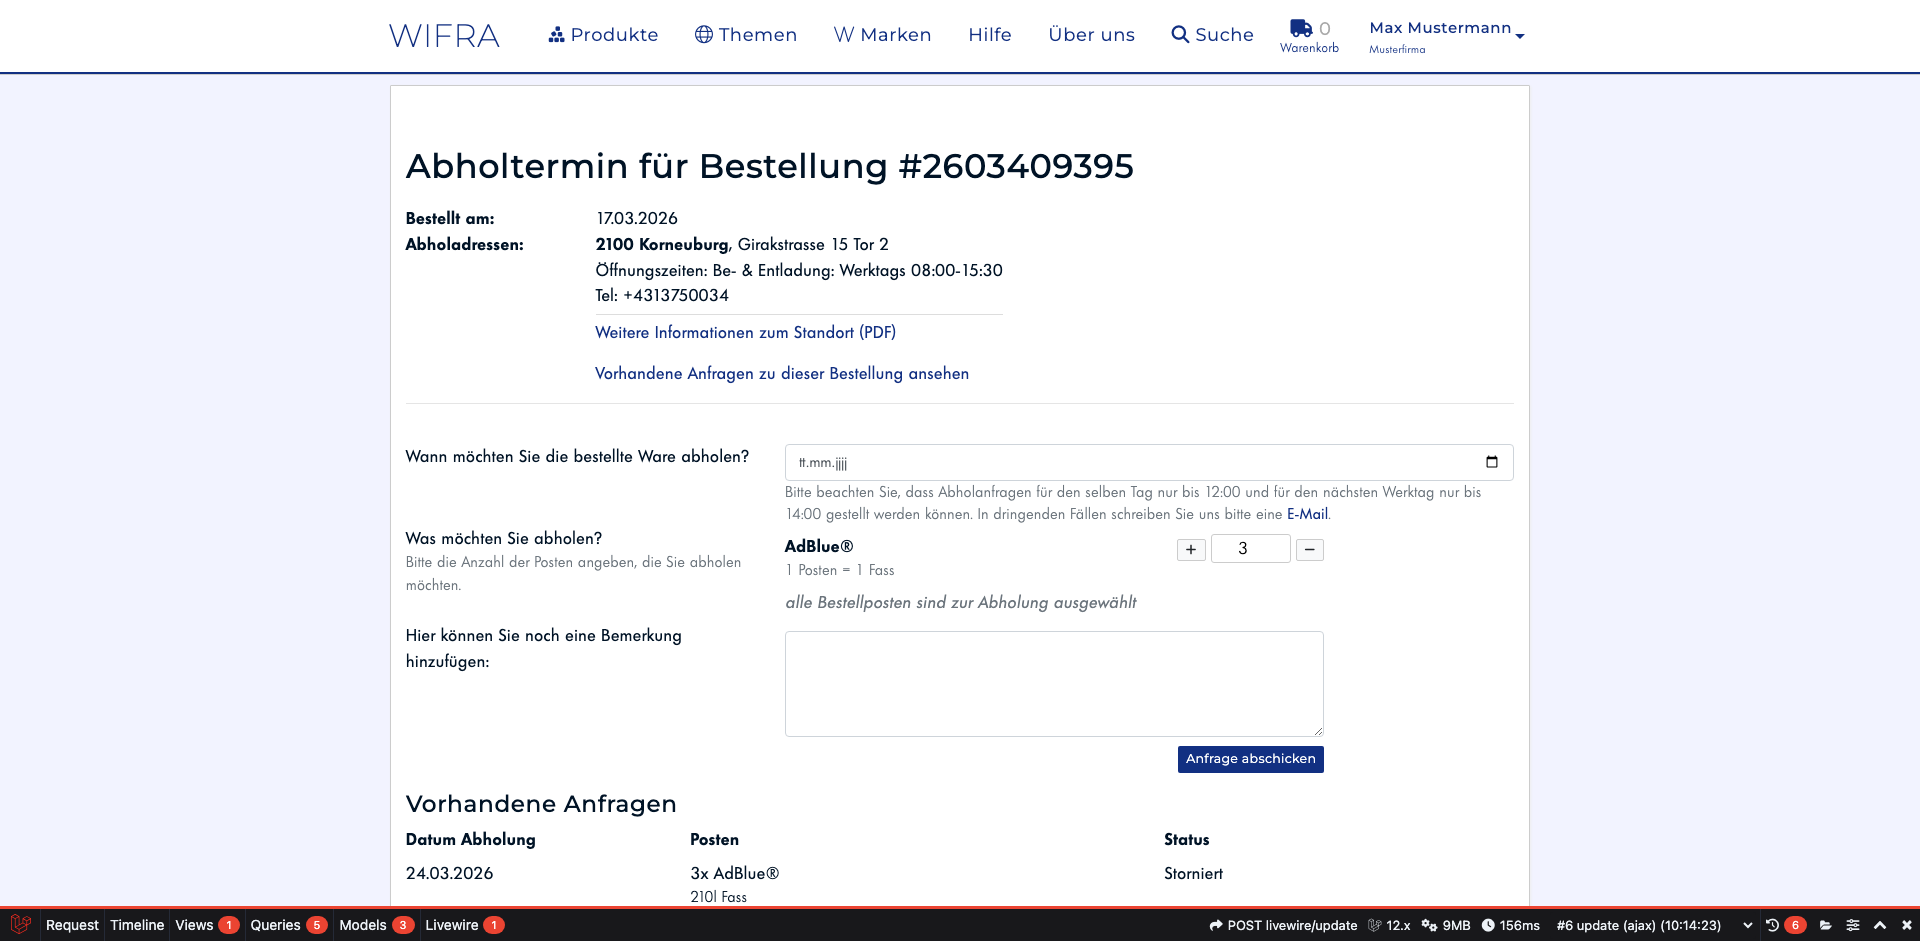
Task: Open the debugbar folder icon
Action: pos(1826,925)
